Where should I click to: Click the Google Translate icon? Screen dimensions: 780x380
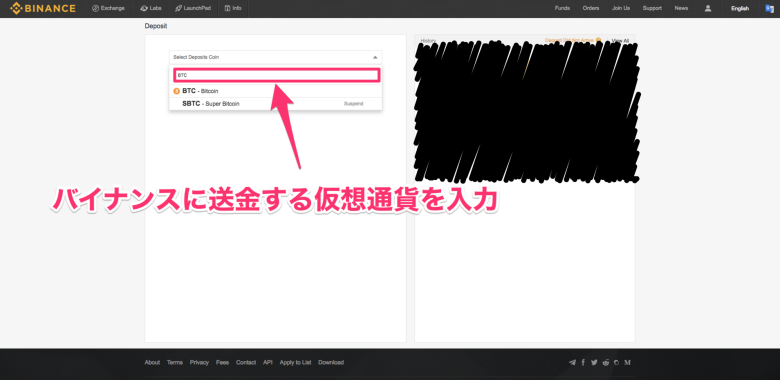[769, 8]
